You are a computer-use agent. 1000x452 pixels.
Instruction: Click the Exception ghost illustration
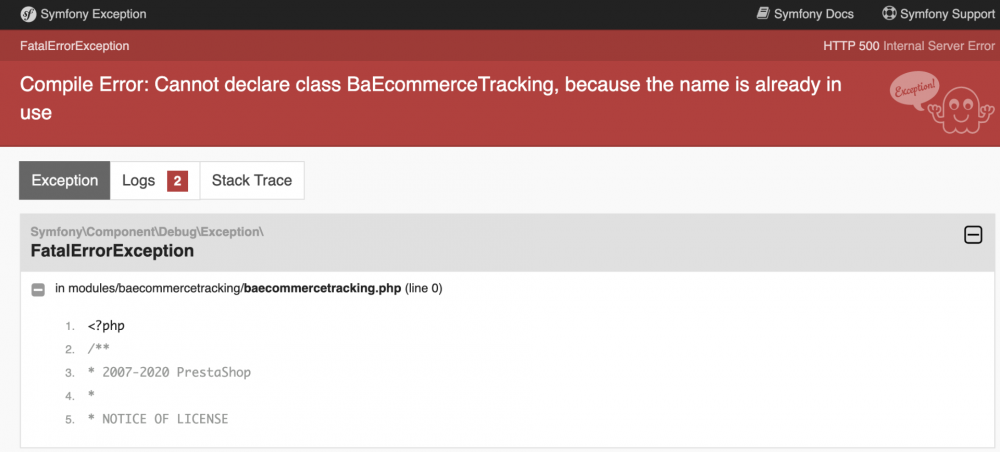pos(960,110)
